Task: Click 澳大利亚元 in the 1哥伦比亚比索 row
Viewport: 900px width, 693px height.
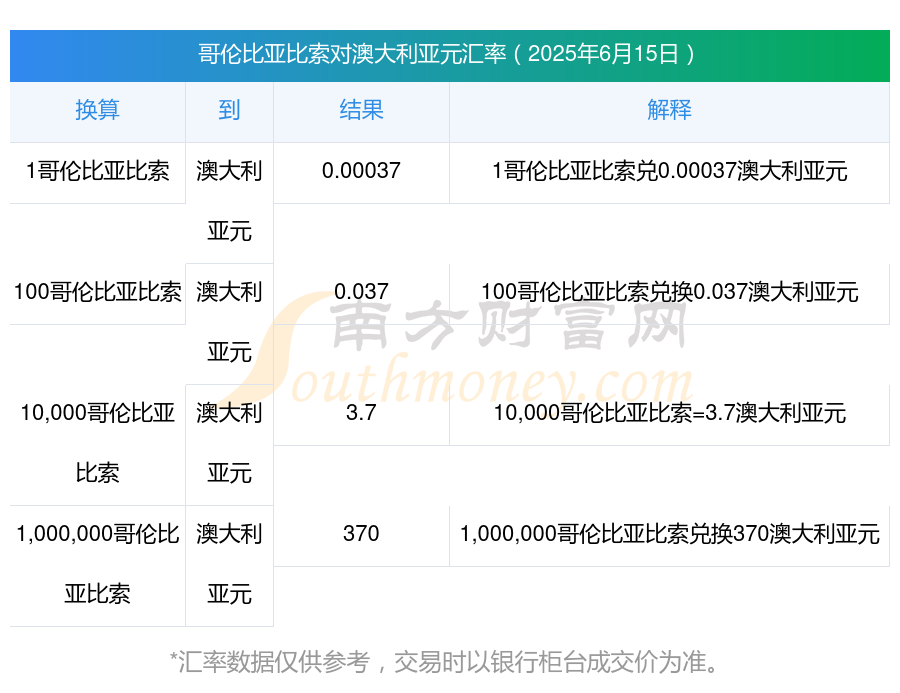Action: click(229, 201)
